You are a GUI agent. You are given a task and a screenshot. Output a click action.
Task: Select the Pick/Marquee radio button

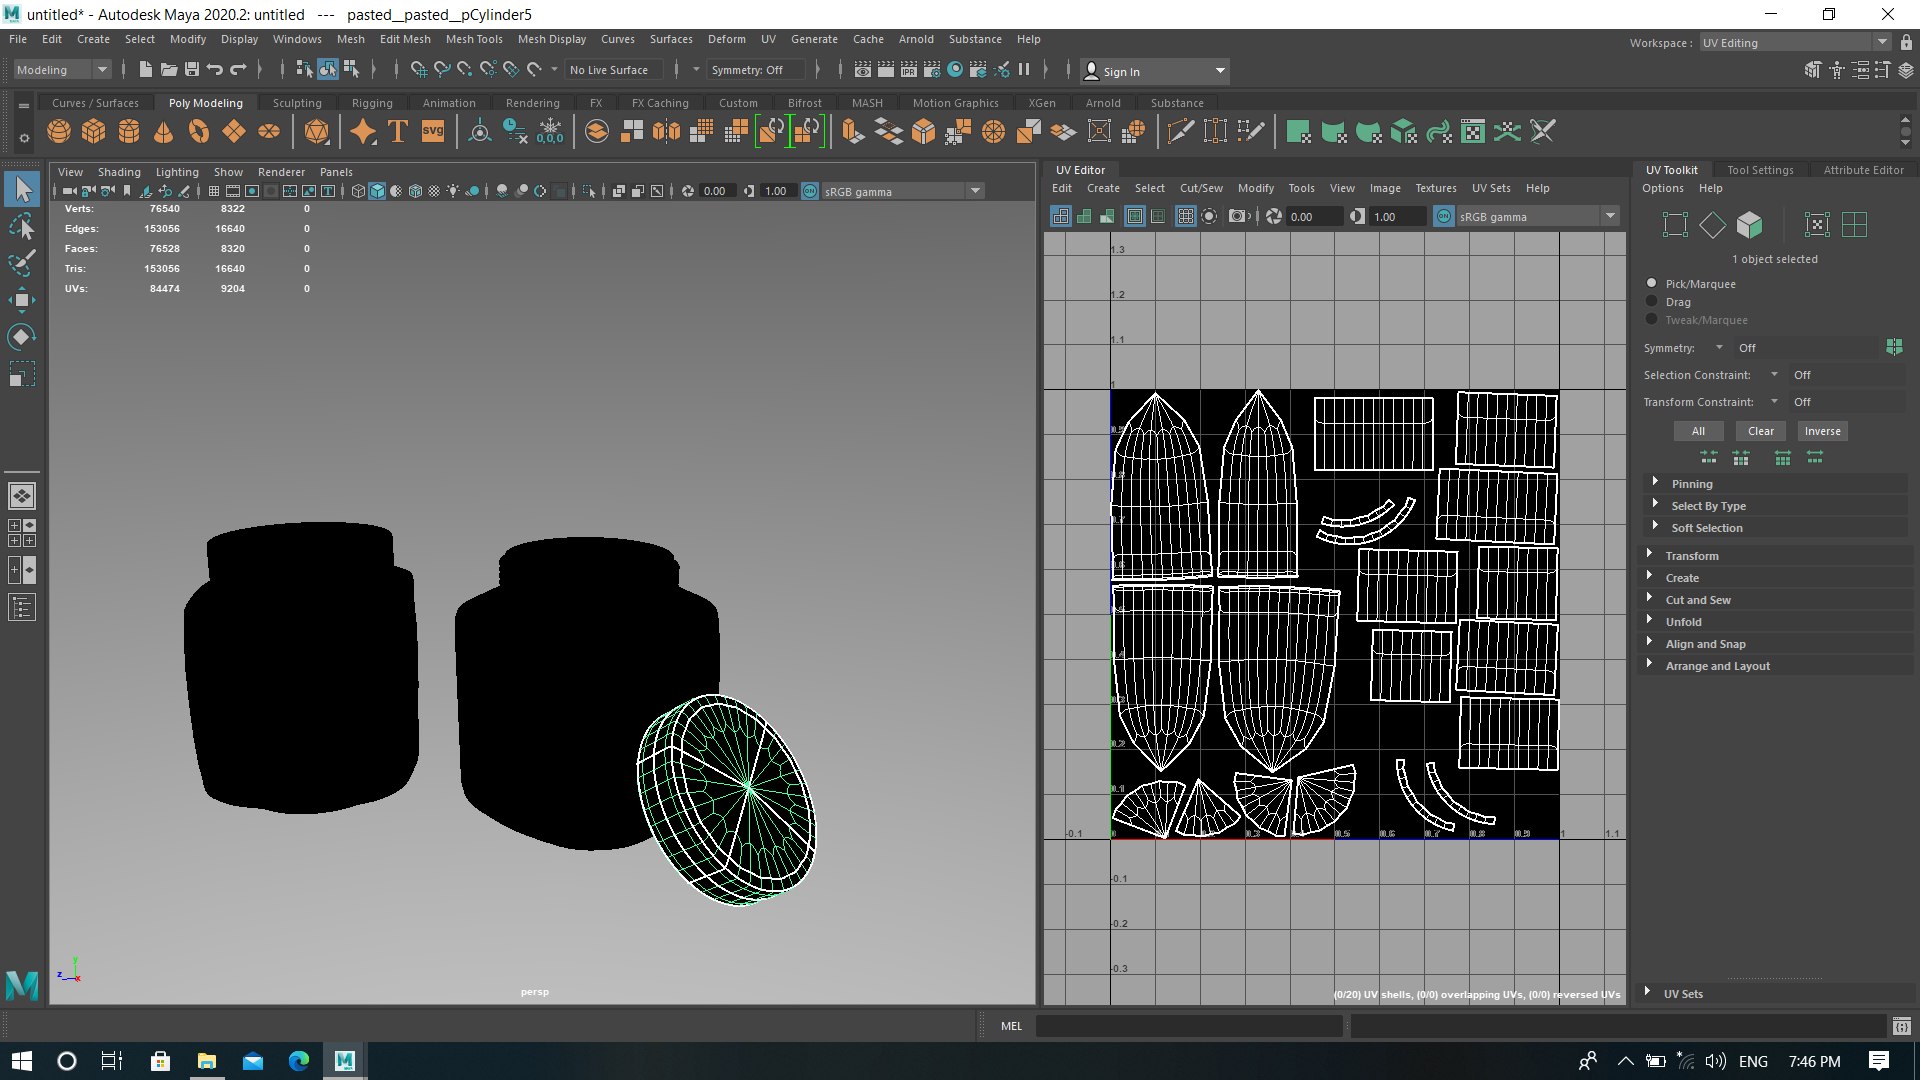click(1652, 284)
